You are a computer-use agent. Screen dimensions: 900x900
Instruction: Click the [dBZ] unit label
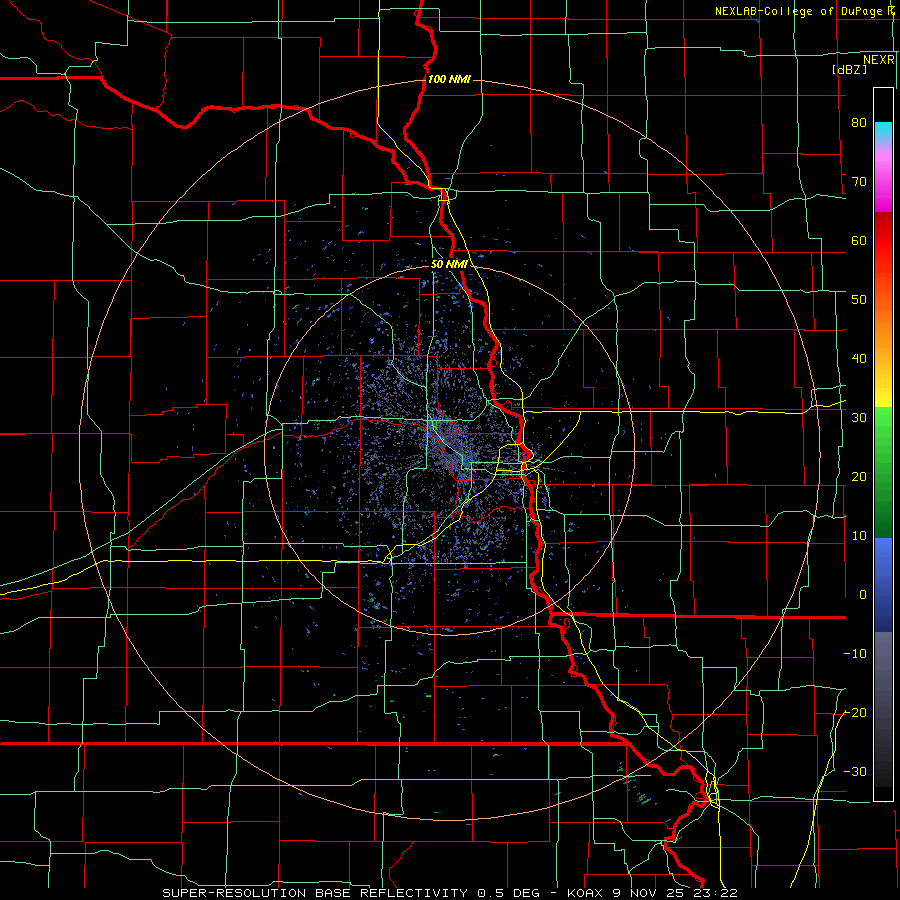pyautogui.click(x=849, y=69)
